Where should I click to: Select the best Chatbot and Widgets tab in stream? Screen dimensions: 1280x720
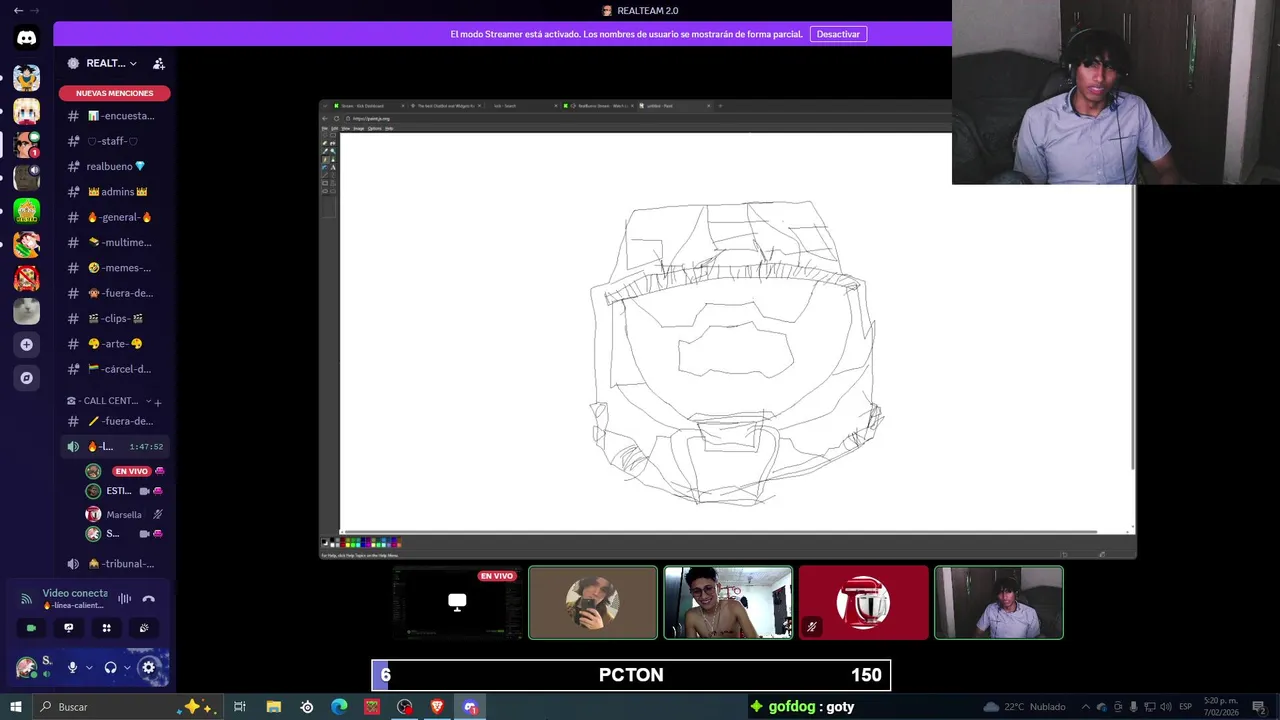point(444,105)
